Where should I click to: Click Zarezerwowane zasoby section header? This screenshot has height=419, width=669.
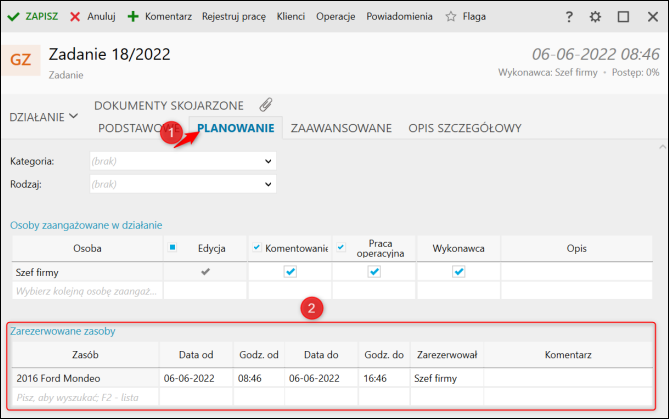63,331
